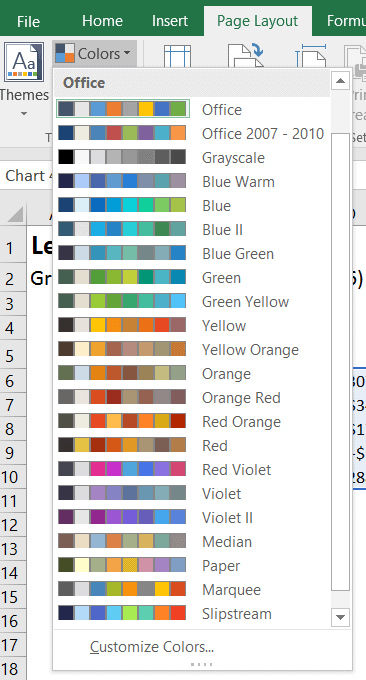Viewport: 366px width, 680px height.
Task: Click the scroll up arrow in color list
Action: [340, 81]
